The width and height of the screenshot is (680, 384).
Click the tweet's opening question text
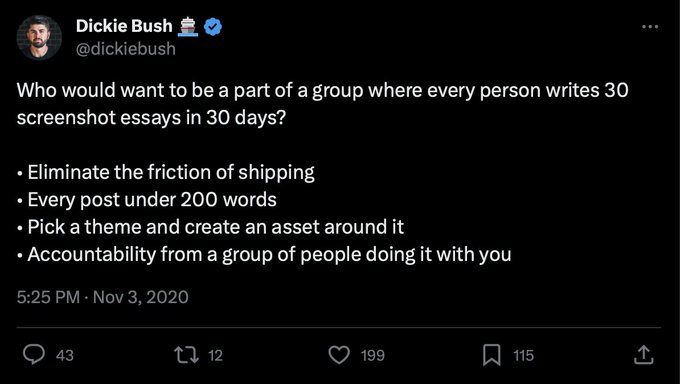point(323,104)
